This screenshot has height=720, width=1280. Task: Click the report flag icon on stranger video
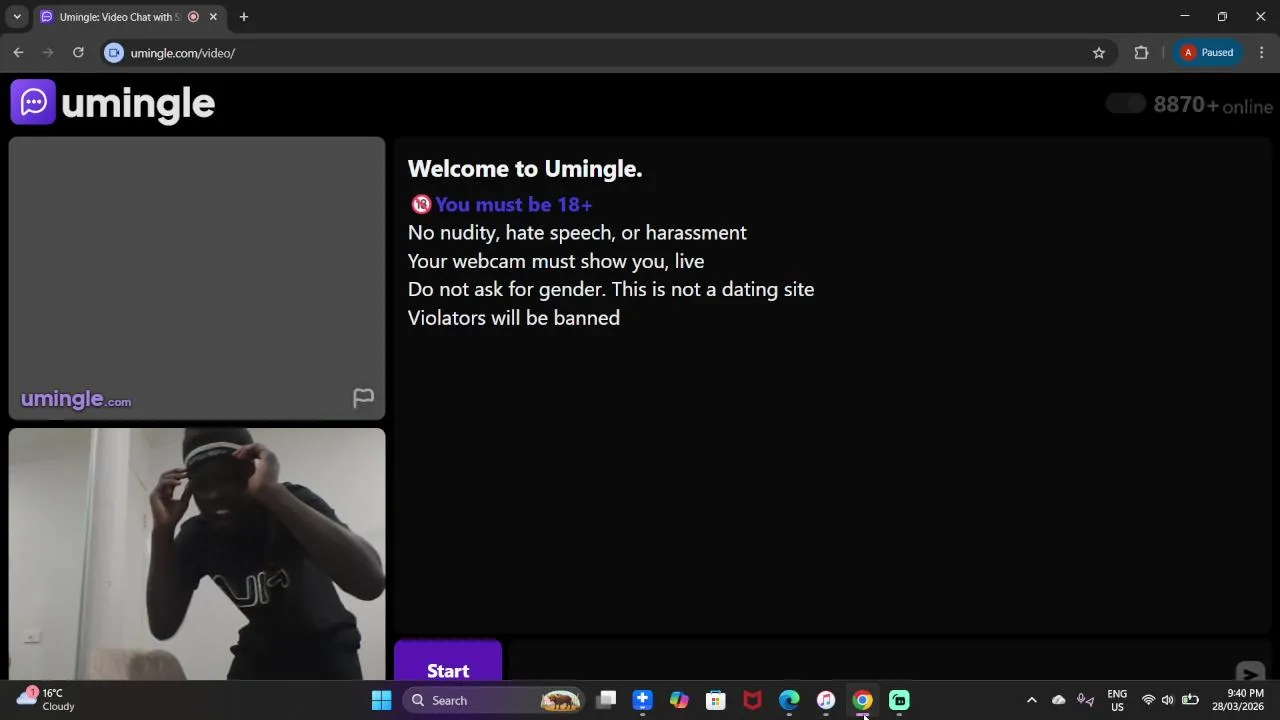click(363, 398)
